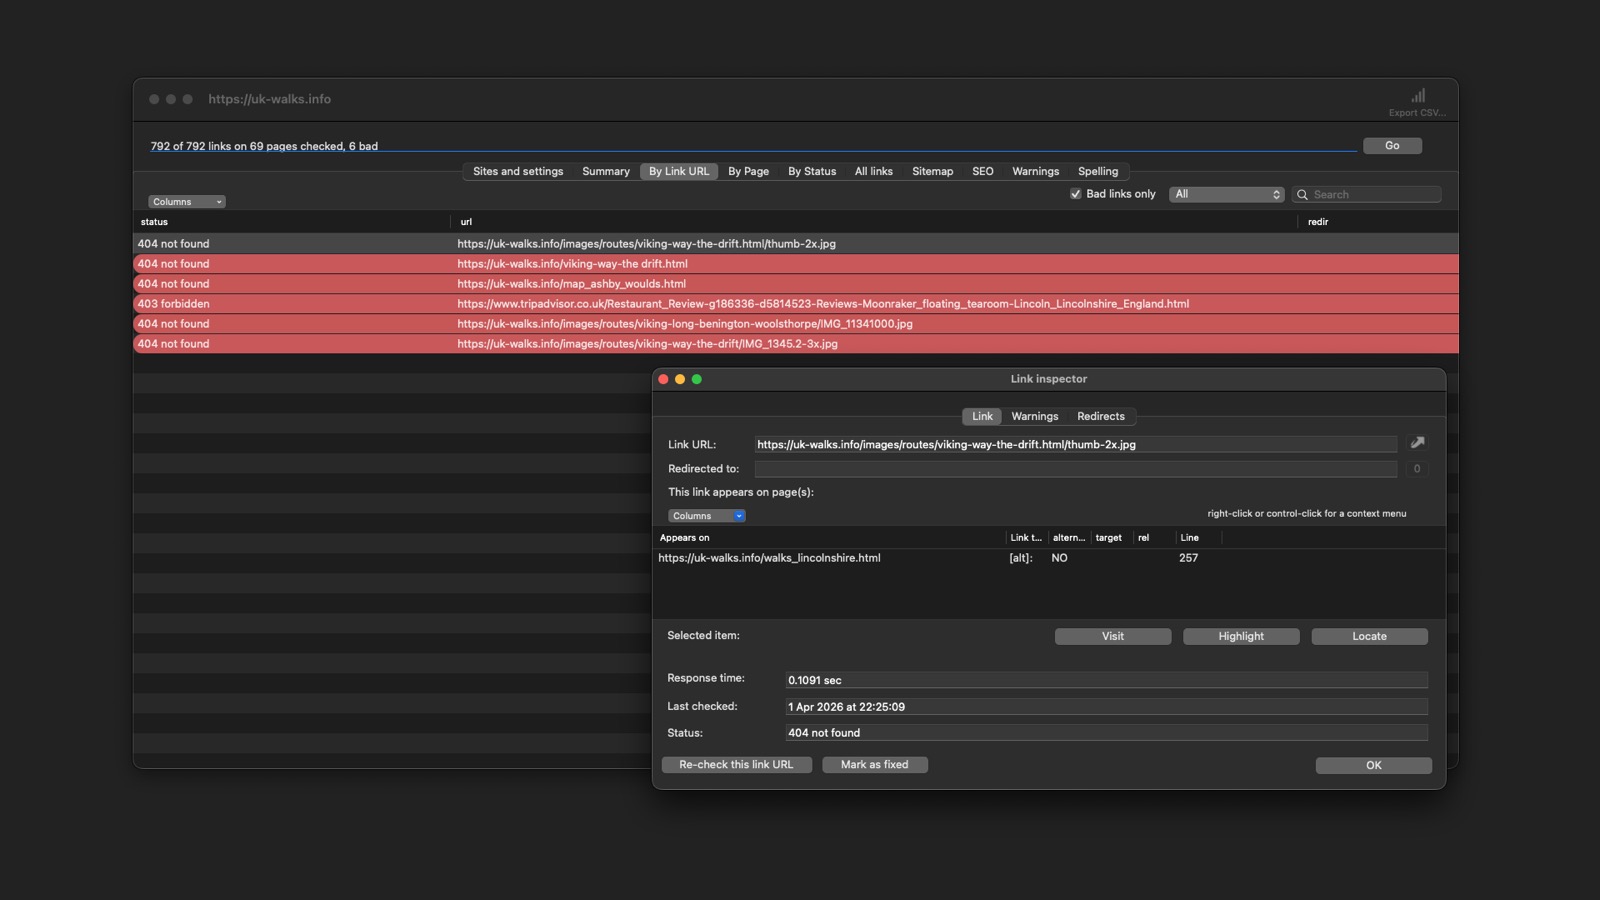Image resolution: width=1600 pixels, height=900 pixels.
Task: Click the search magnifier icon
Action: (1302, 195)
